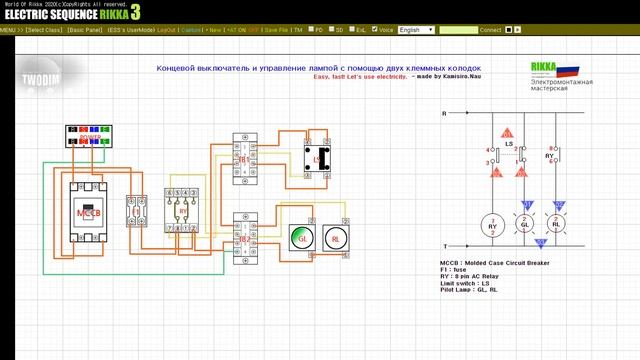
Task: Select the F1 fuse component
Action: pyautogui.click(x=137, y=211)
